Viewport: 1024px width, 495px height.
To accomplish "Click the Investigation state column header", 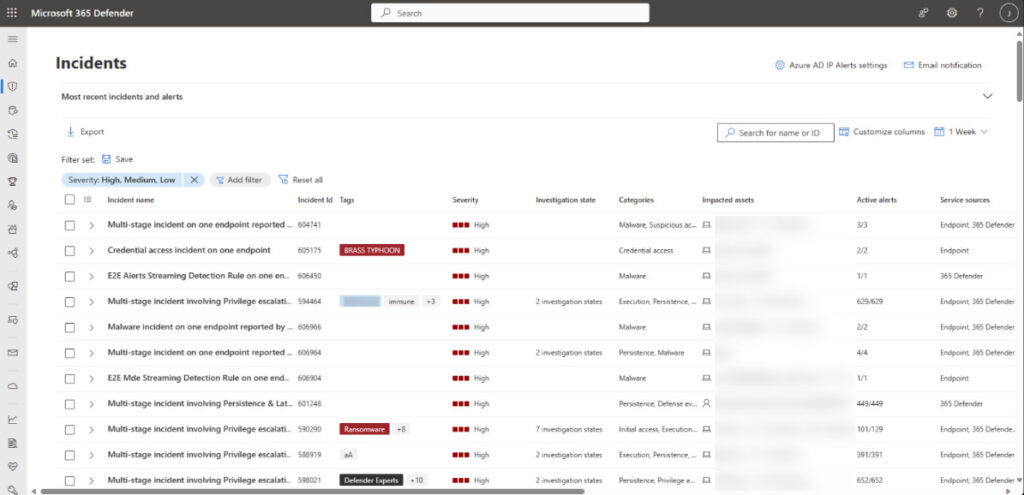I will 565,200.
